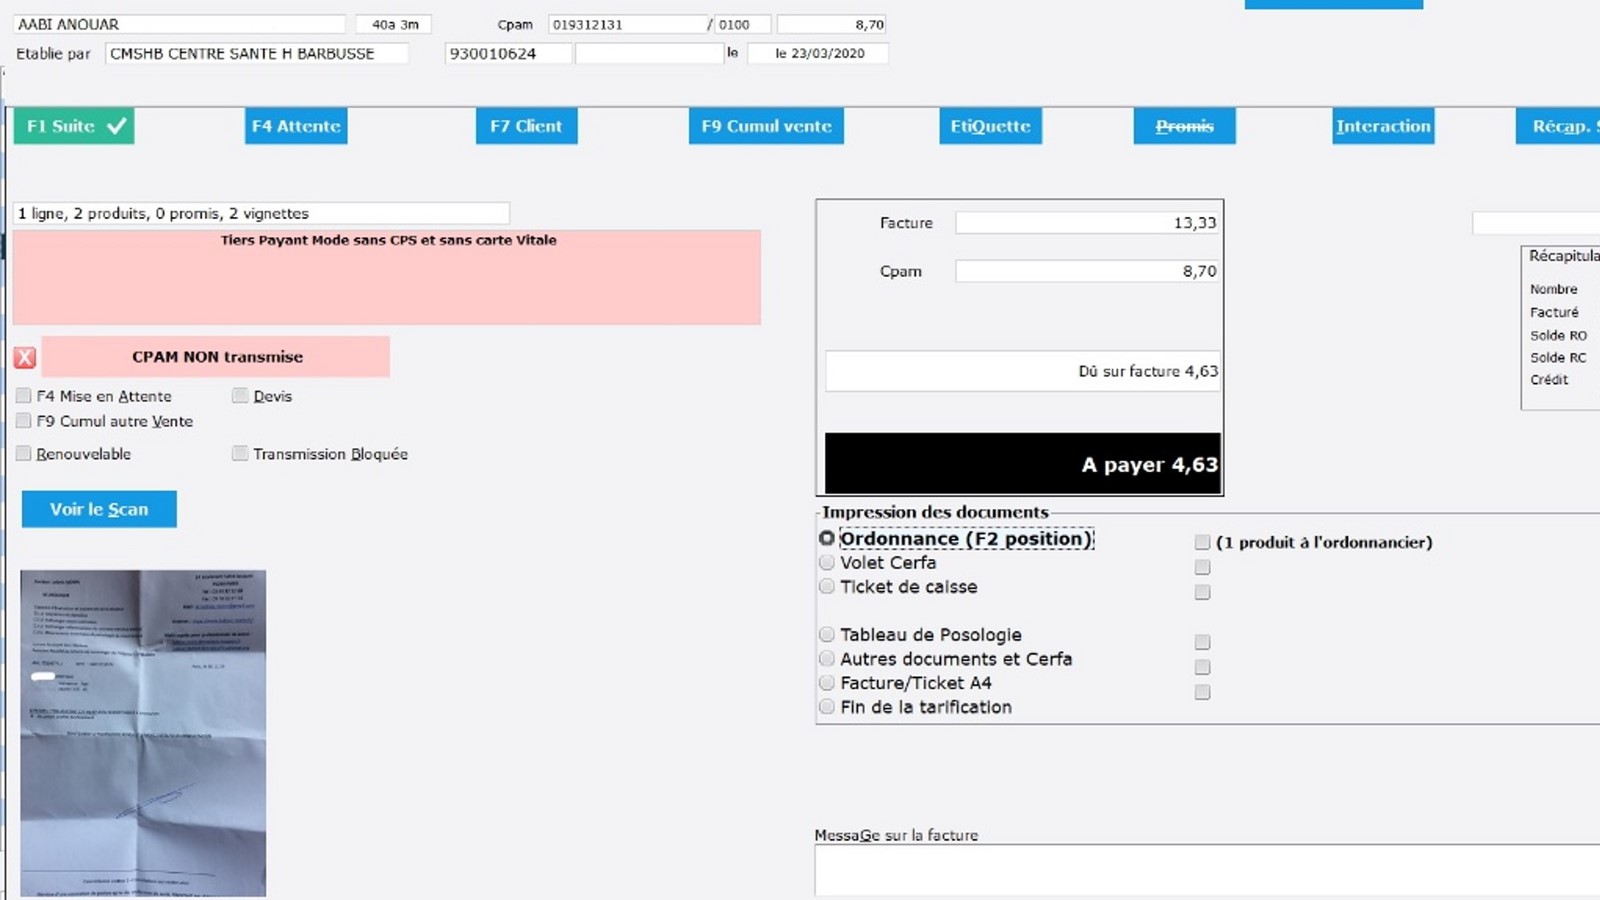Select the Fin de la tarification option

[x=827, y=707]
